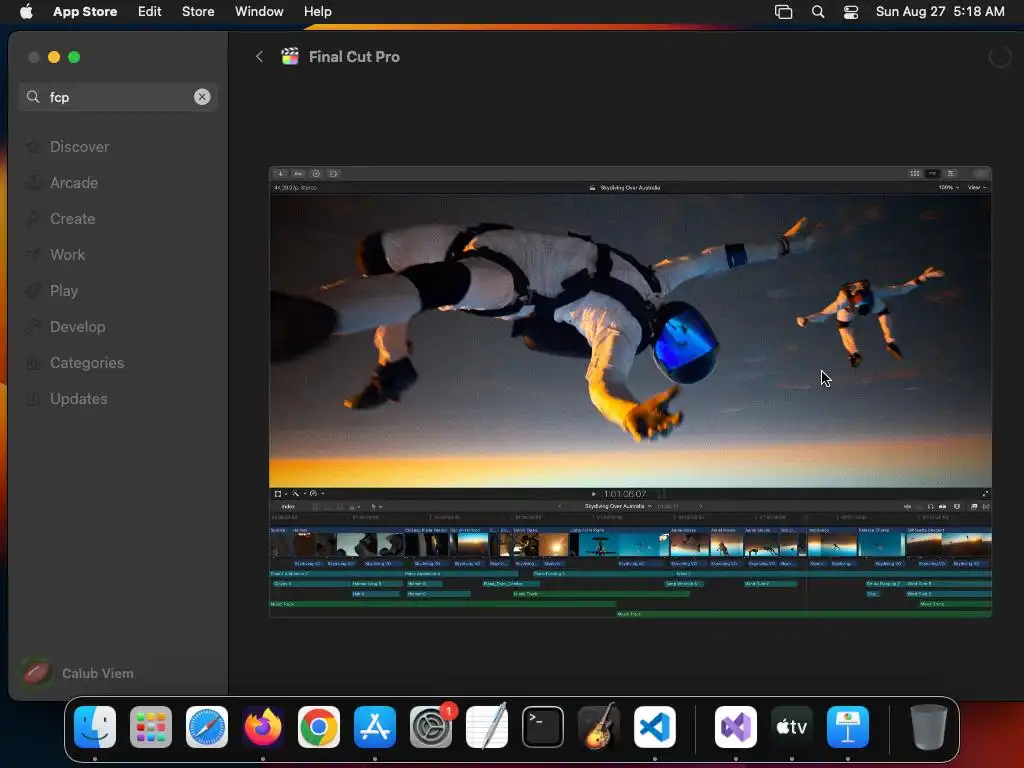Clear the fcp search text

click(x=202, y=97)
